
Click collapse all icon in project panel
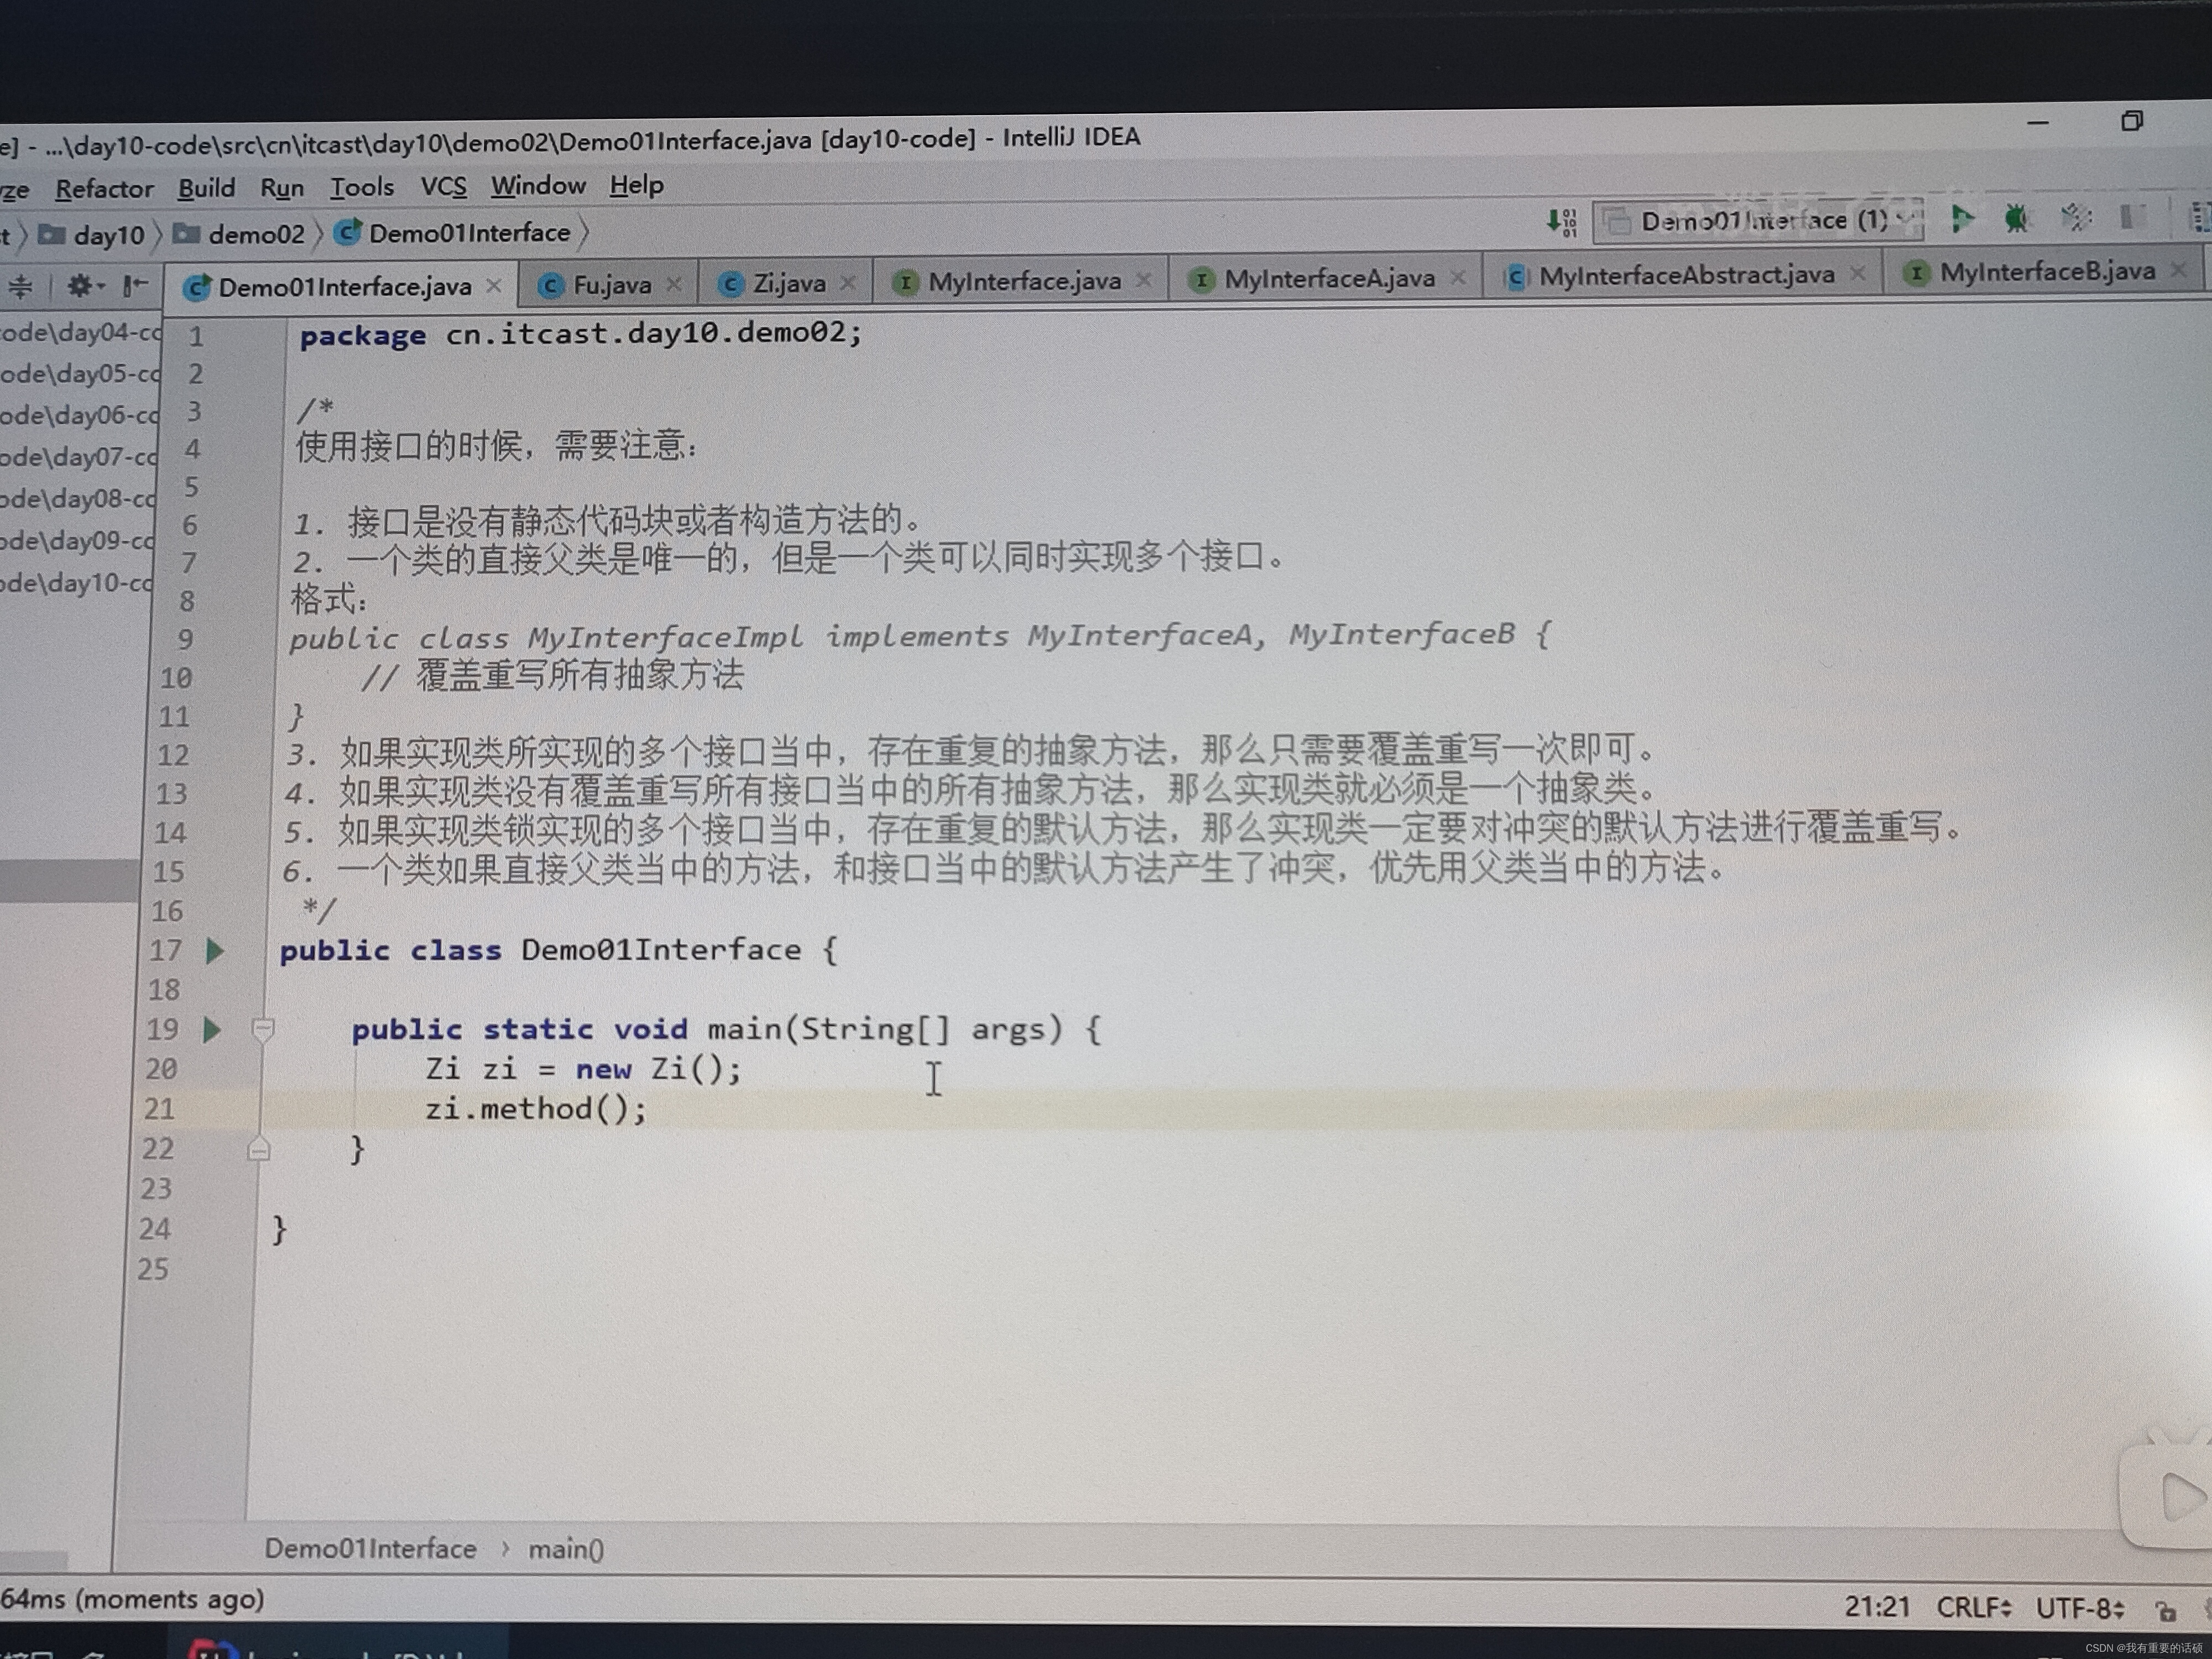(20, 287)
